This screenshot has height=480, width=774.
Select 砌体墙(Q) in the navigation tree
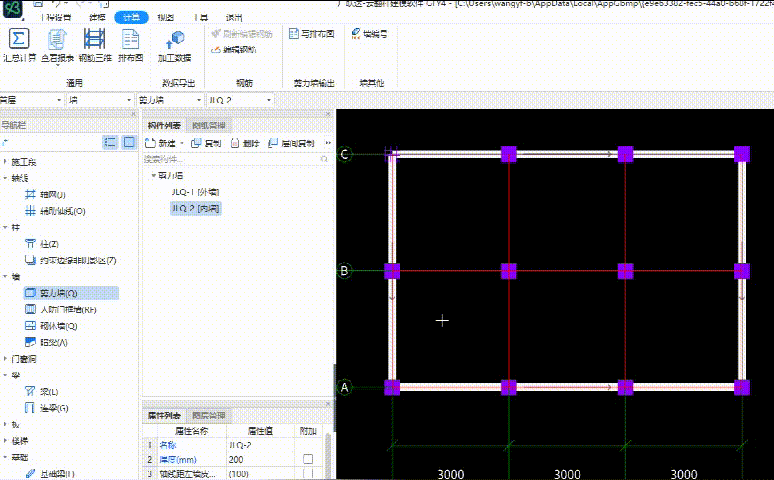pyautogui.click(x=51, y=326)
